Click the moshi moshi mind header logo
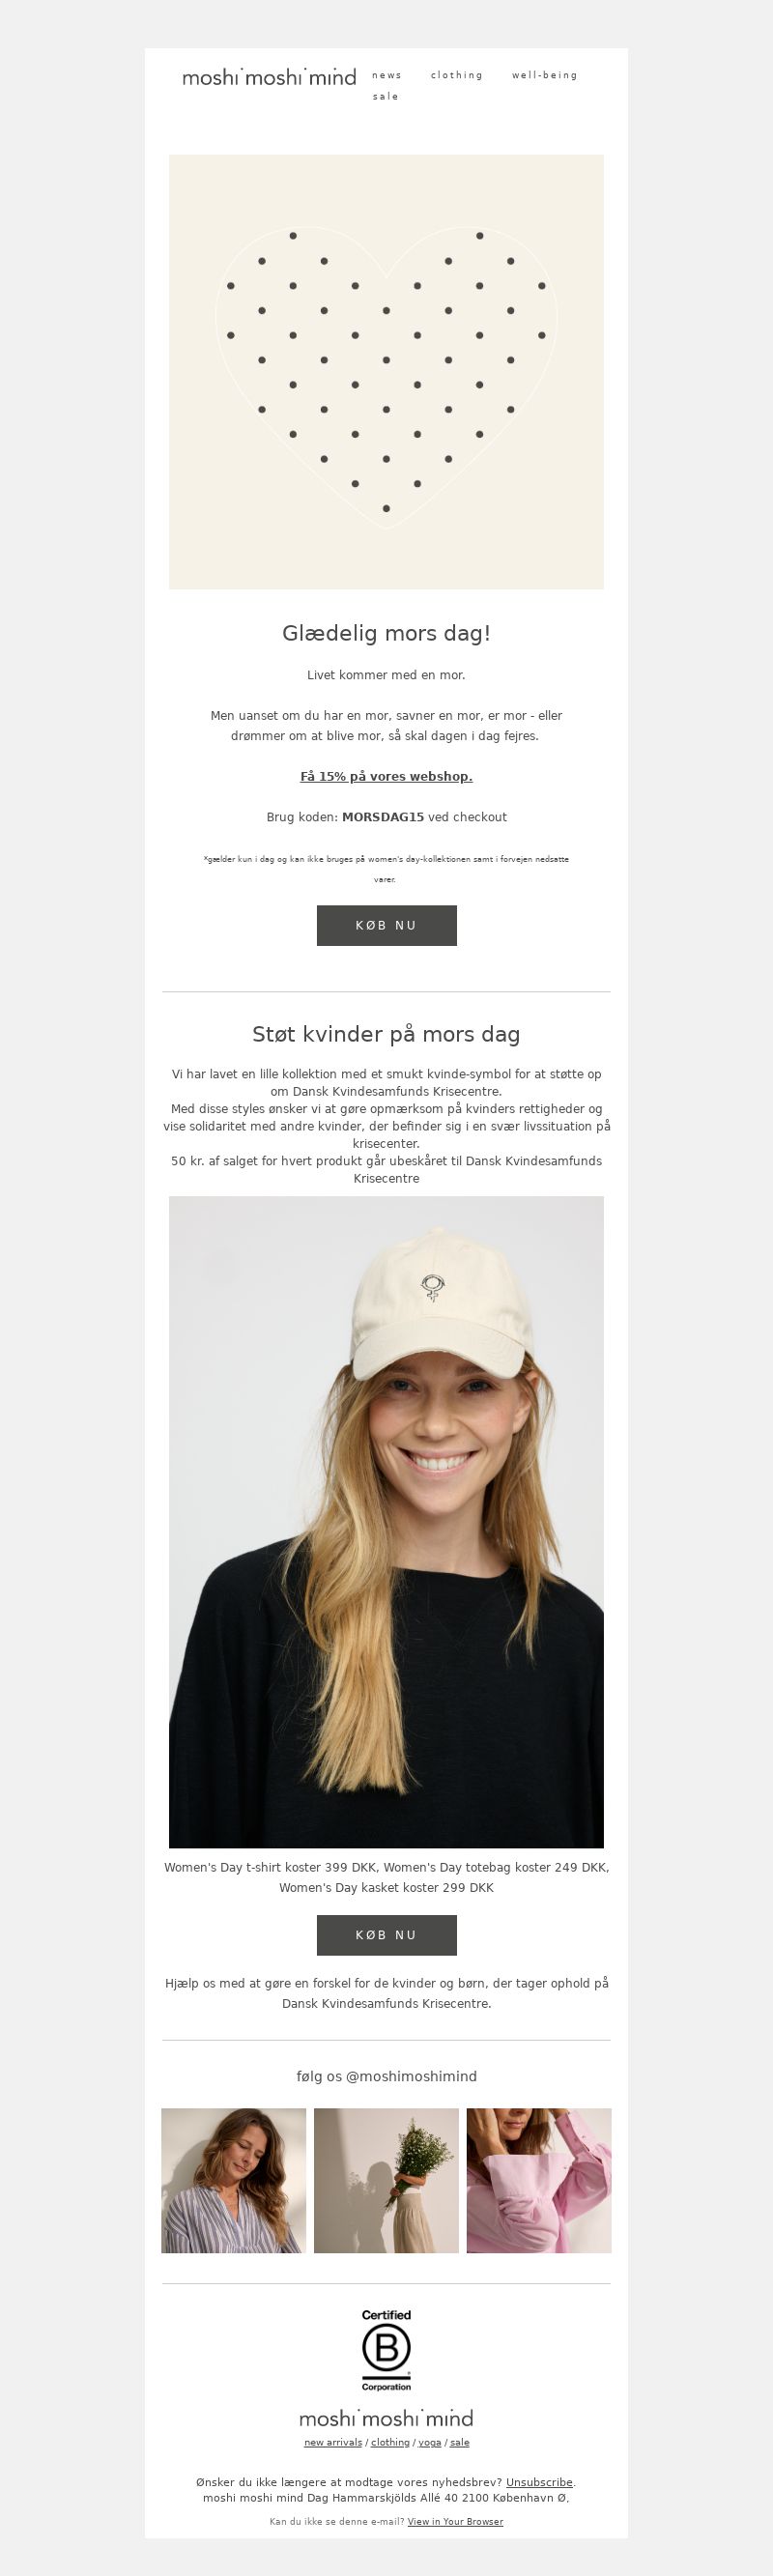The height and width of the screenshot is (2576, 773). [x=269, y=77]
